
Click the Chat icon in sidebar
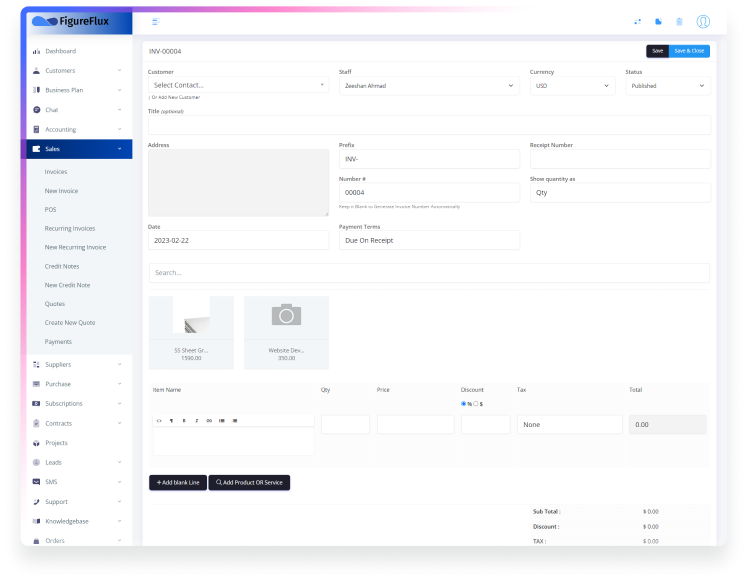tap(36, 110)
